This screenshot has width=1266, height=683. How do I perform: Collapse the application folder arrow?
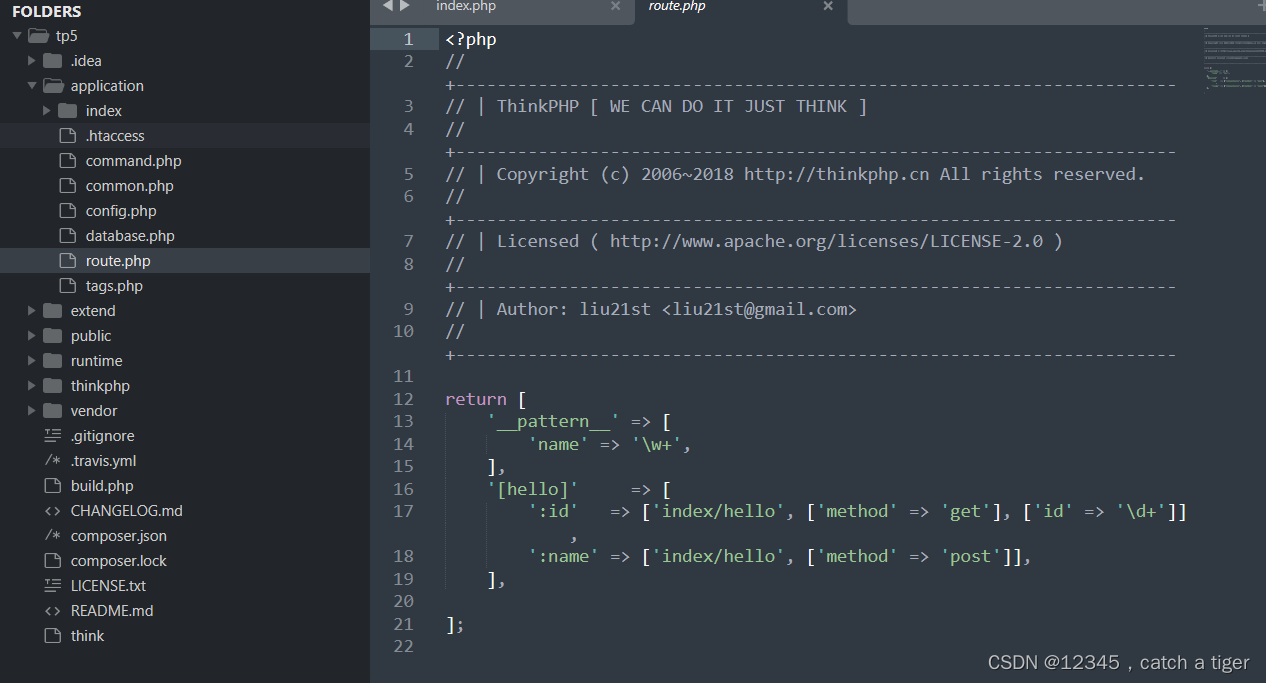click(32, 86)
